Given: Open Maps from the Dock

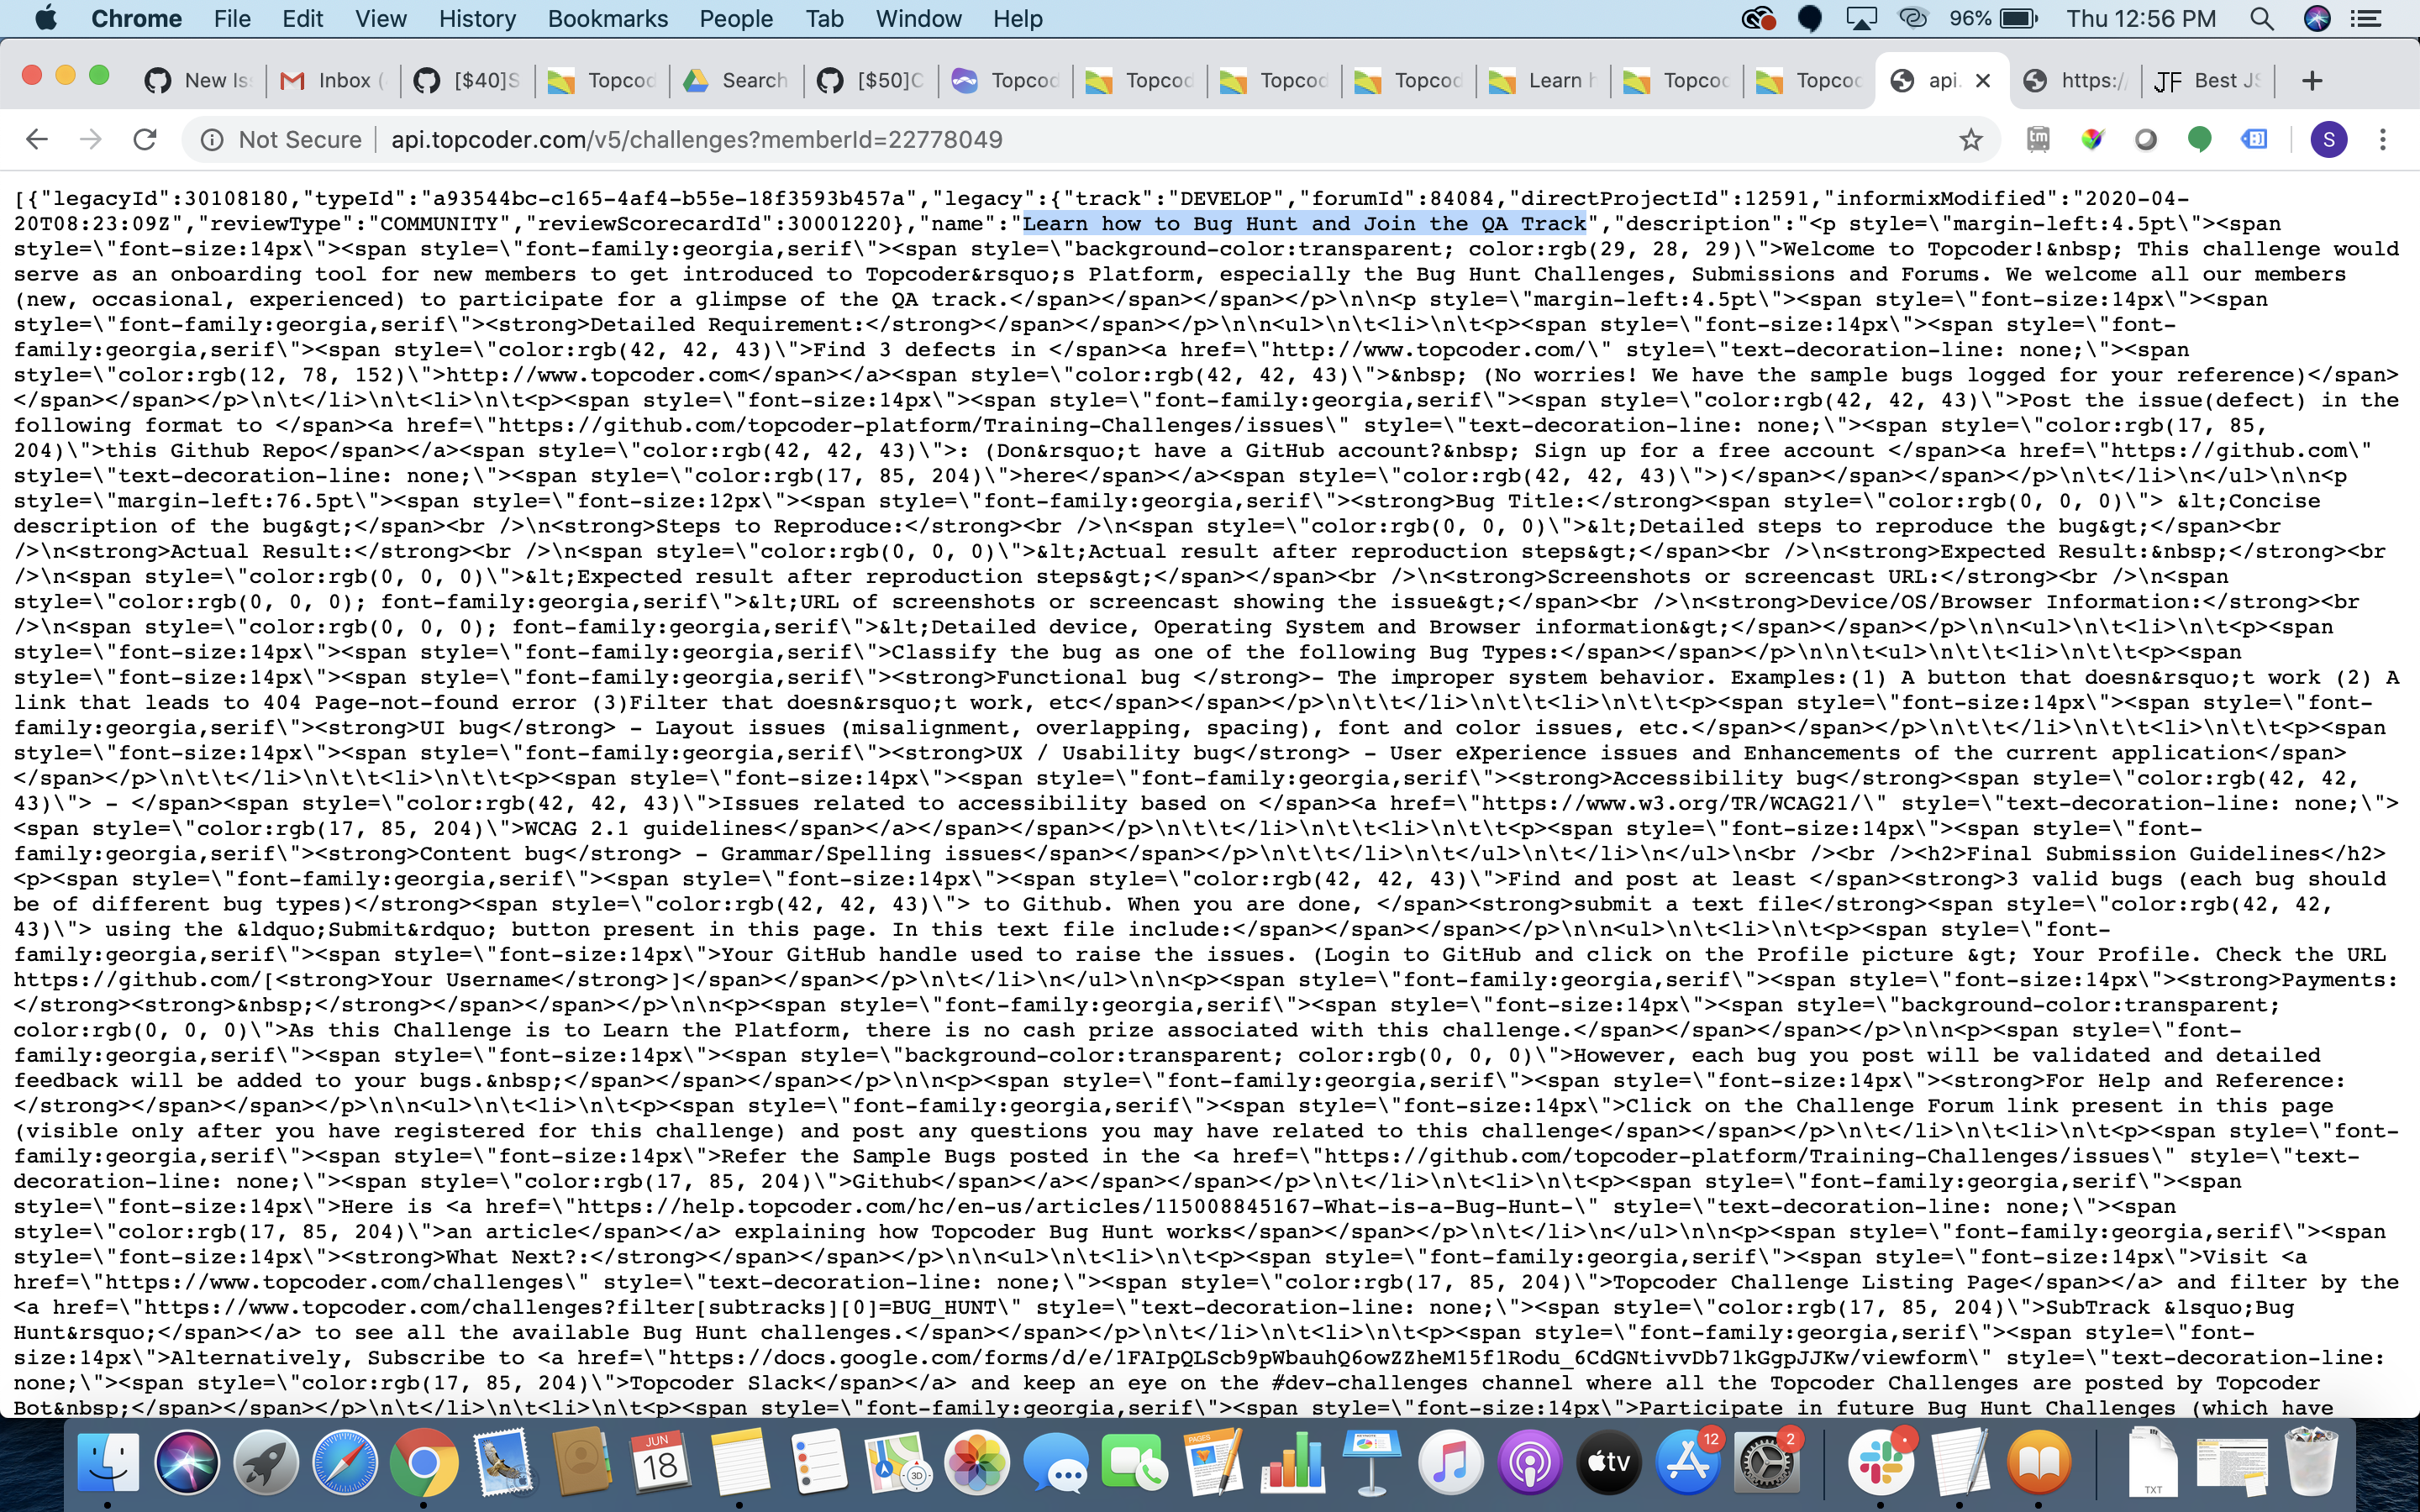Looking at the screenshot, I should click(x=897, y=1462).
